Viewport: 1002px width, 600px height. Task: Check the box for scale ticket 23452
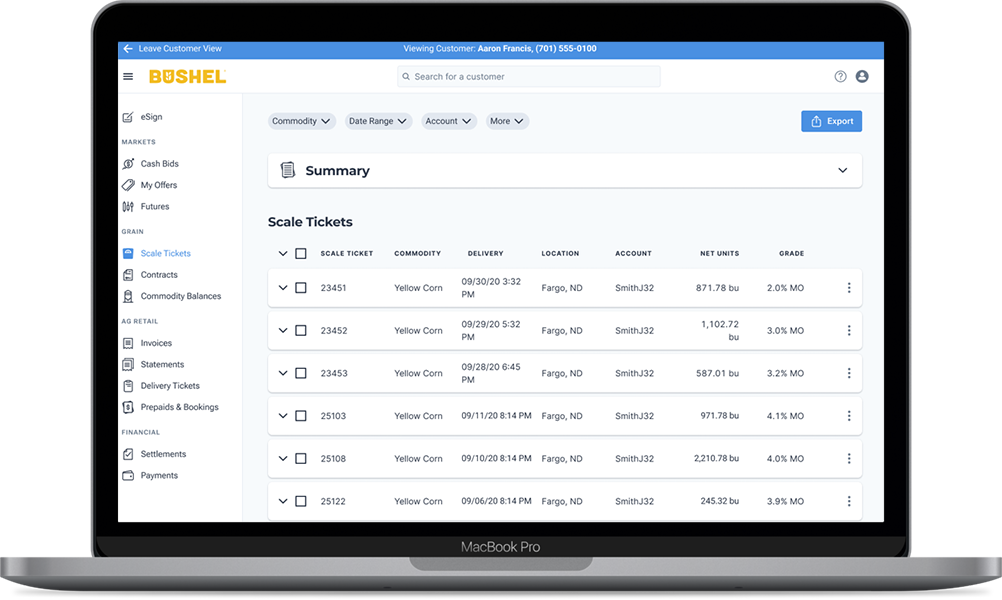[301, 331]
